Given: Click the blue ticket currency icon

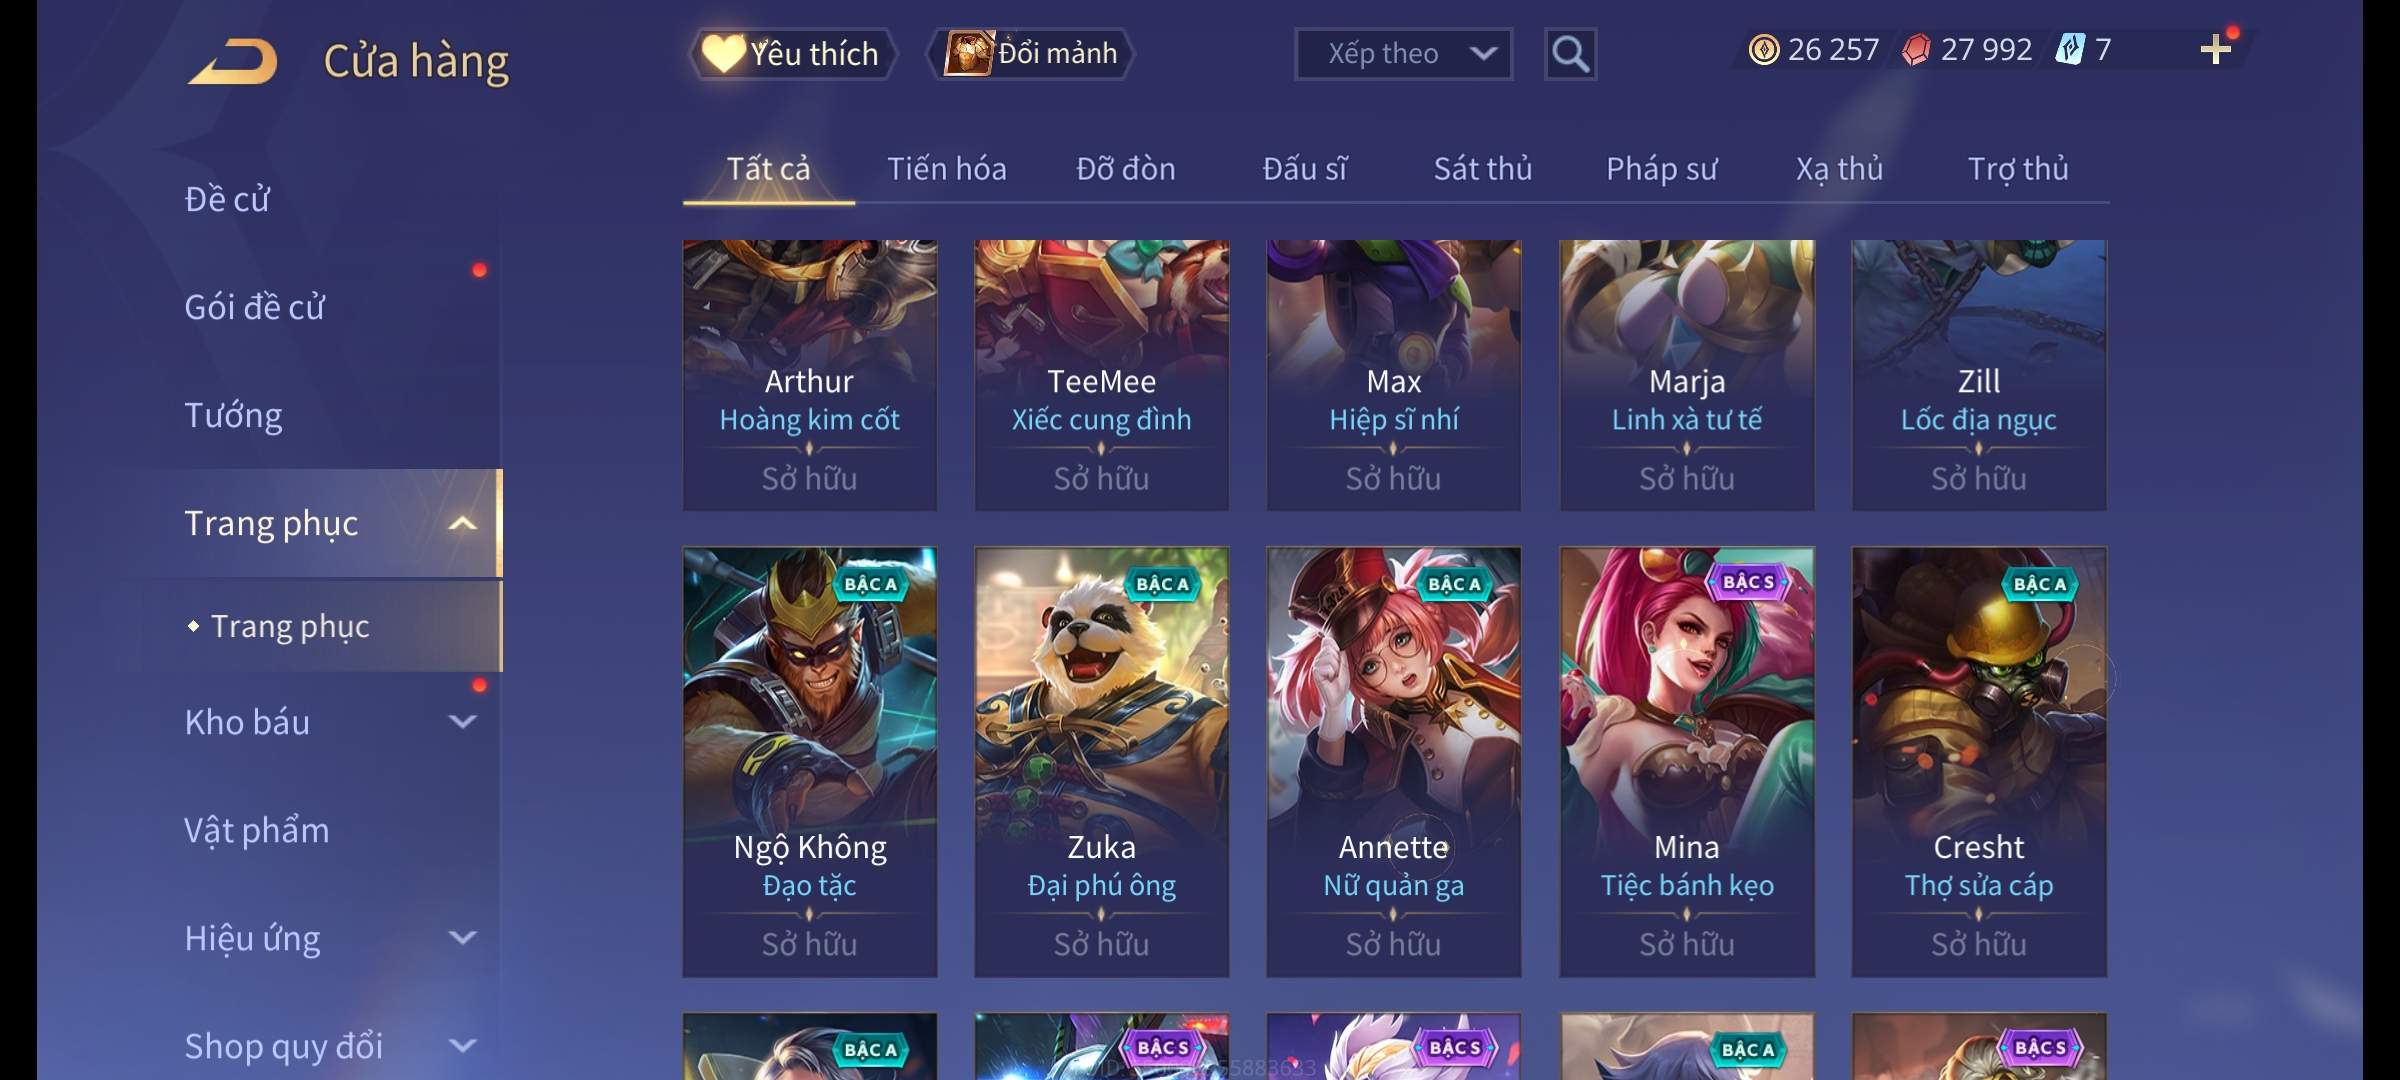Looking at the screenshot, I should 2069,49.
